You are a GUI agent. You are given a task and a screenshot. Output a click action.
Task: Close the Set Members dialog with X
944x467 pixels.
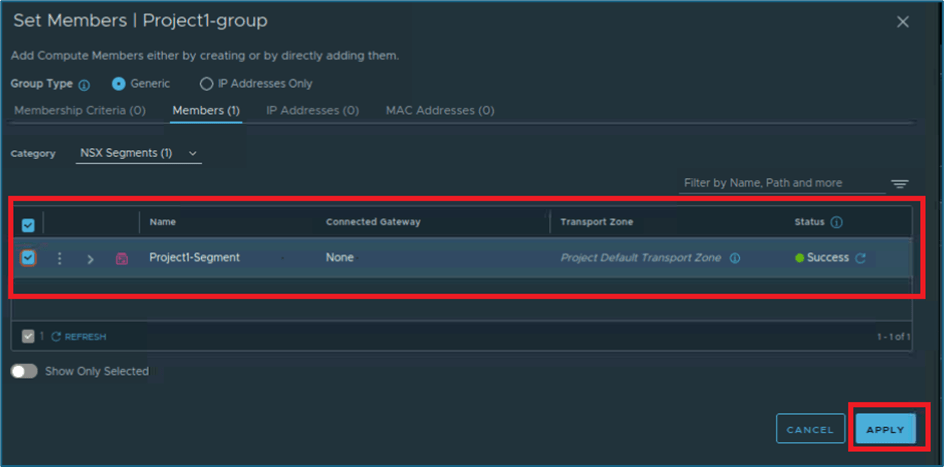903,21
